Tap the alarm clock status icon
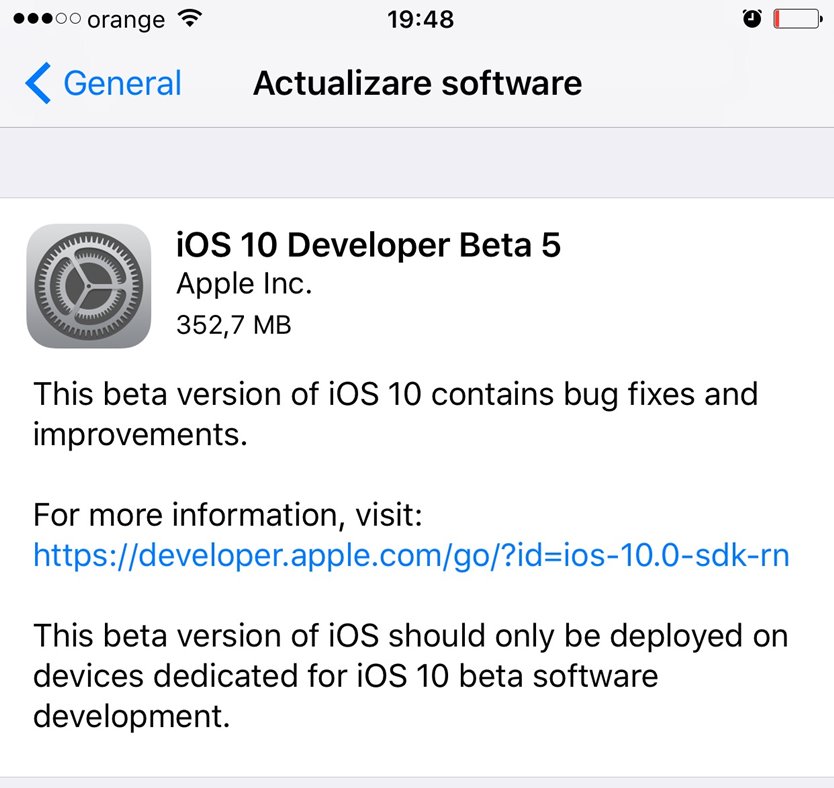 pos(752,19)
